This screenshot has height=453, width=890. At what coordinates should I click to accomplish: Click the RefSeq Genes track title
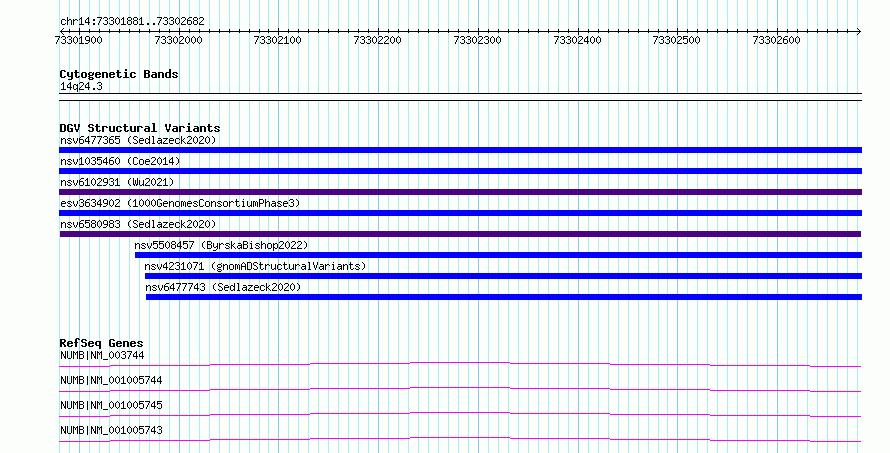101,343
